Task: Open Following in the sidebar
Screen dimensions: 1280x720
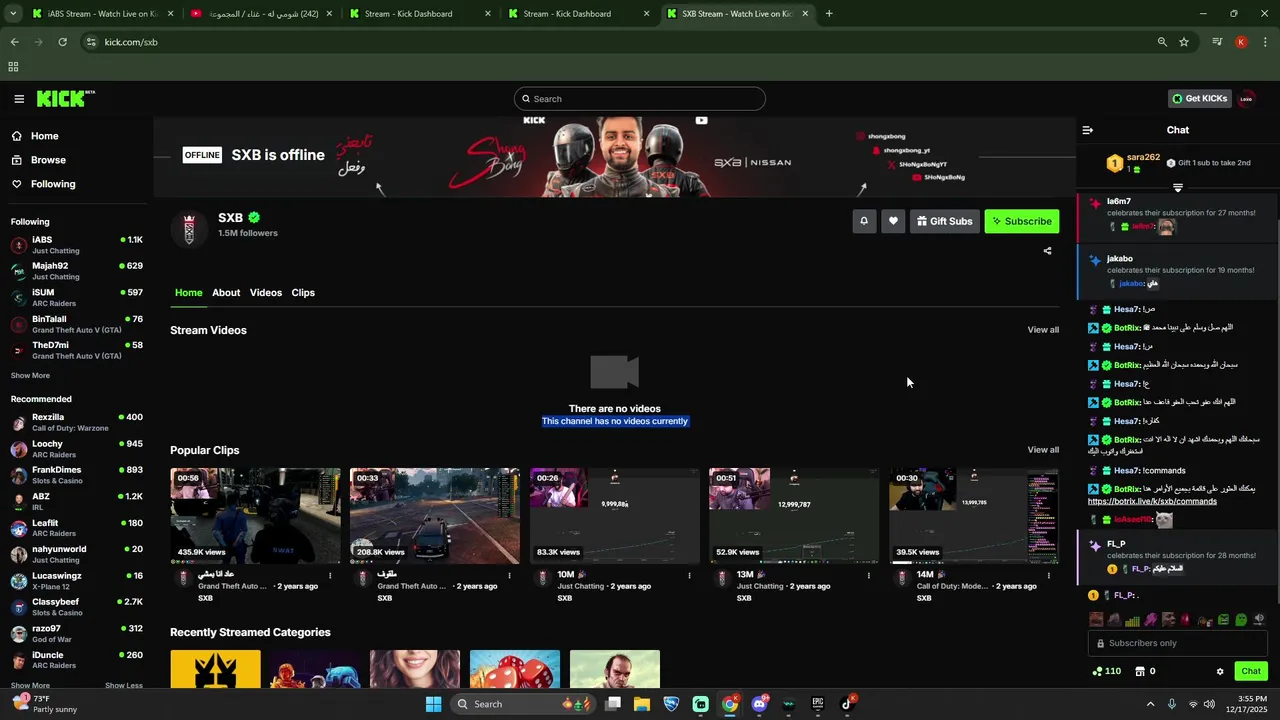Action: pyautogui.click(x=53, y=184)
